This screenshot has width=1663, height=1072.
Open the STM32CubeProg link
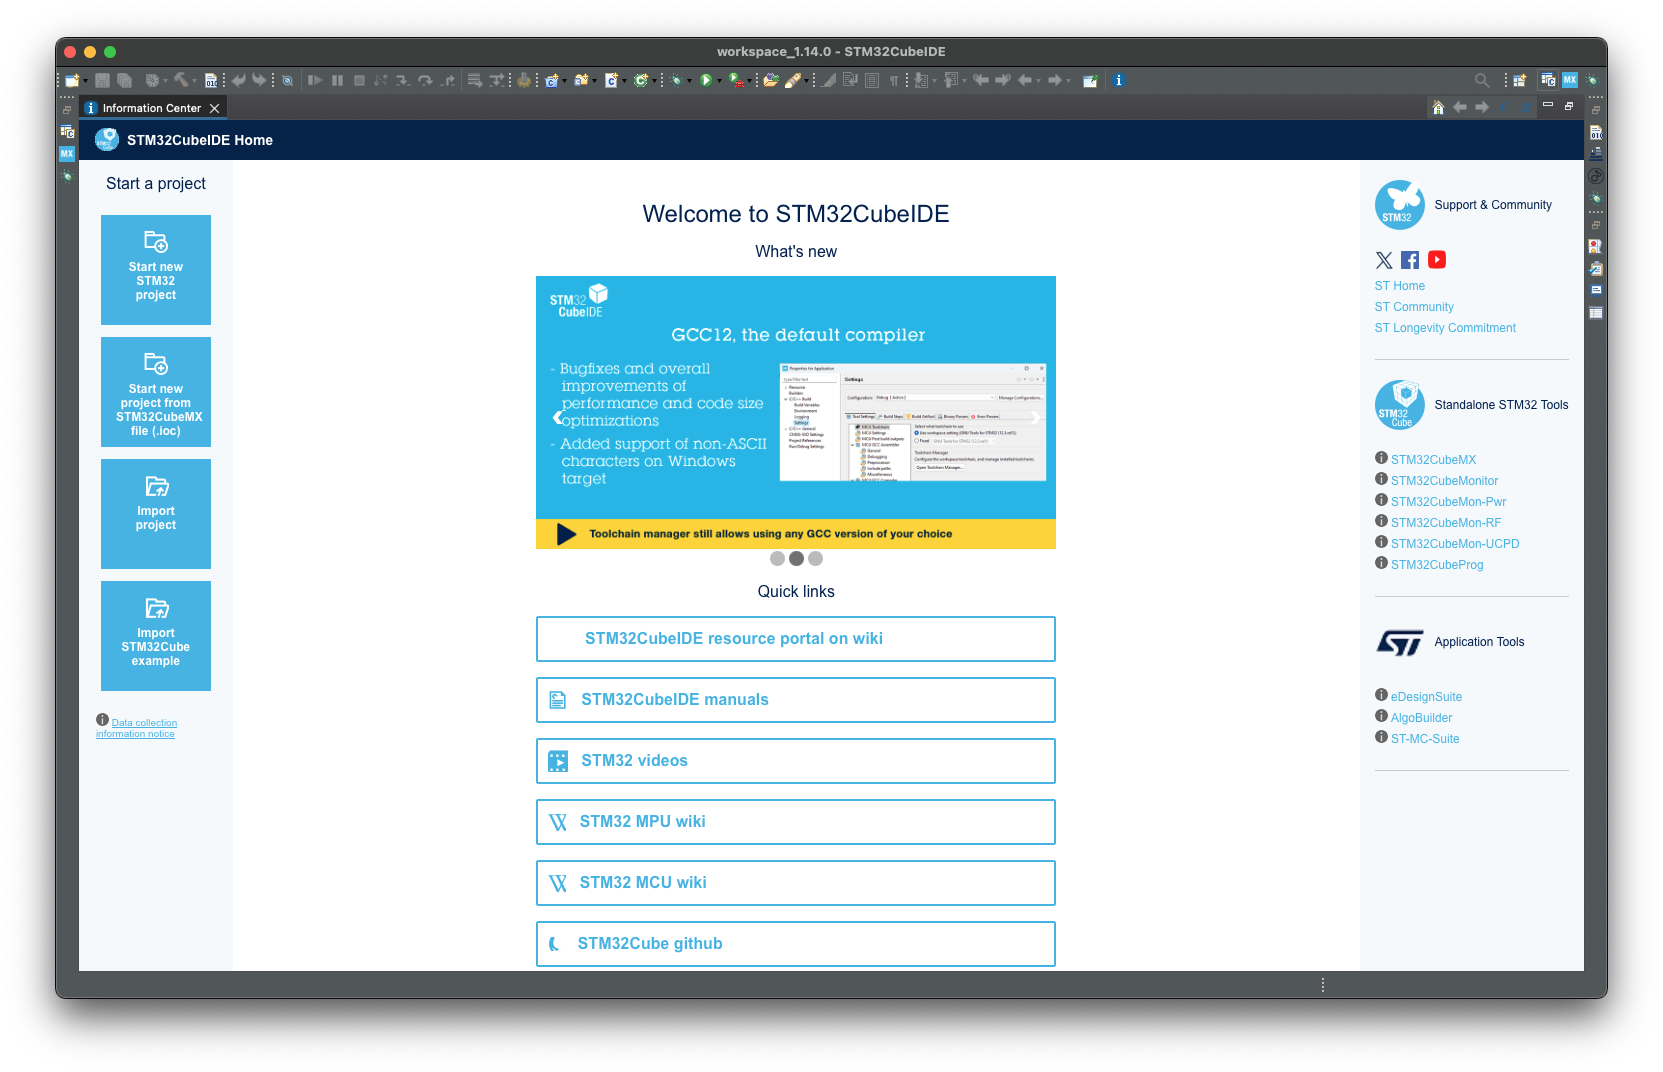[1437, 565]
